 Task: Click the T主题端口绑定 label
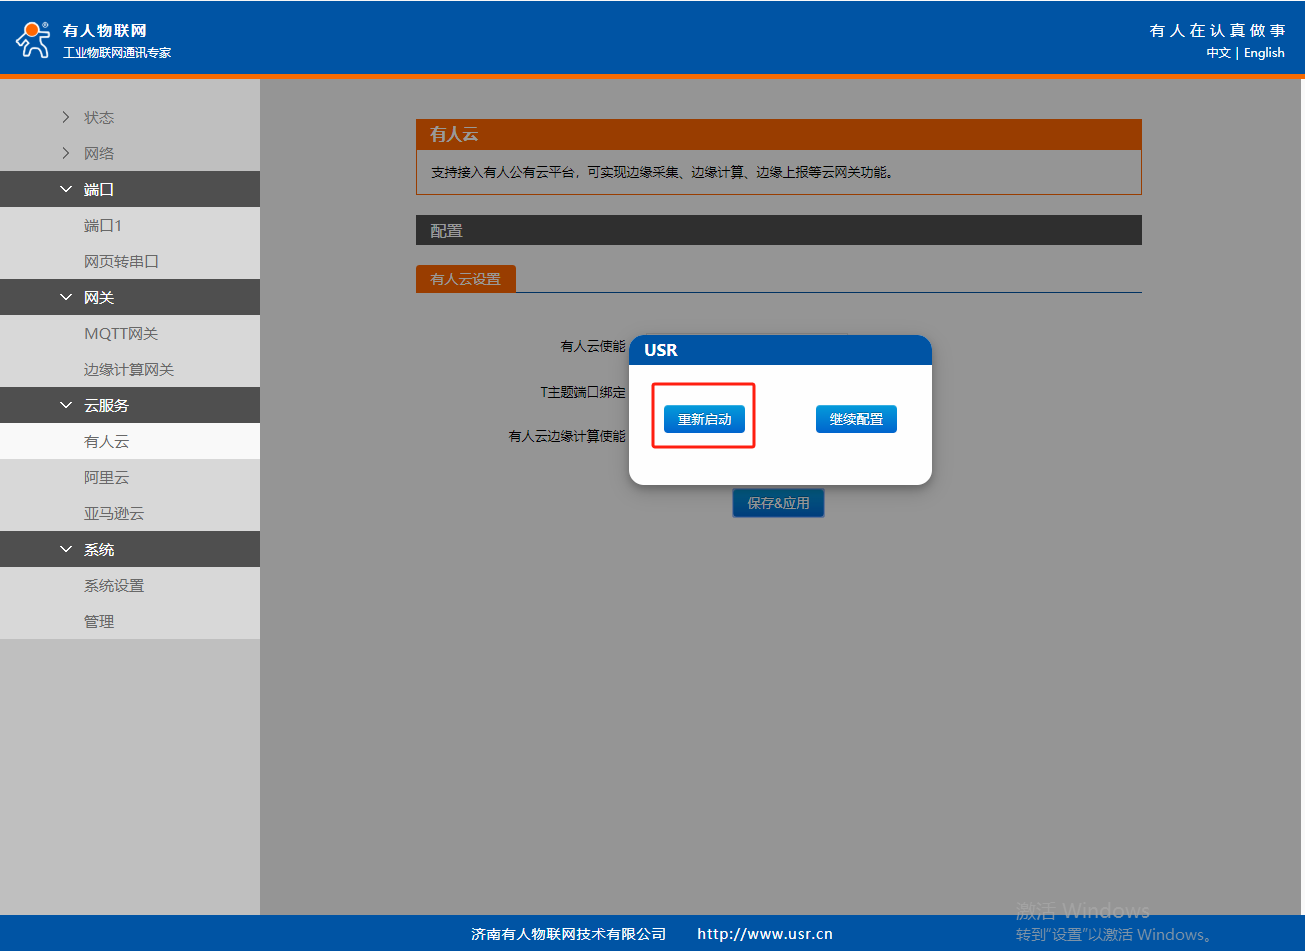[583, 392]
